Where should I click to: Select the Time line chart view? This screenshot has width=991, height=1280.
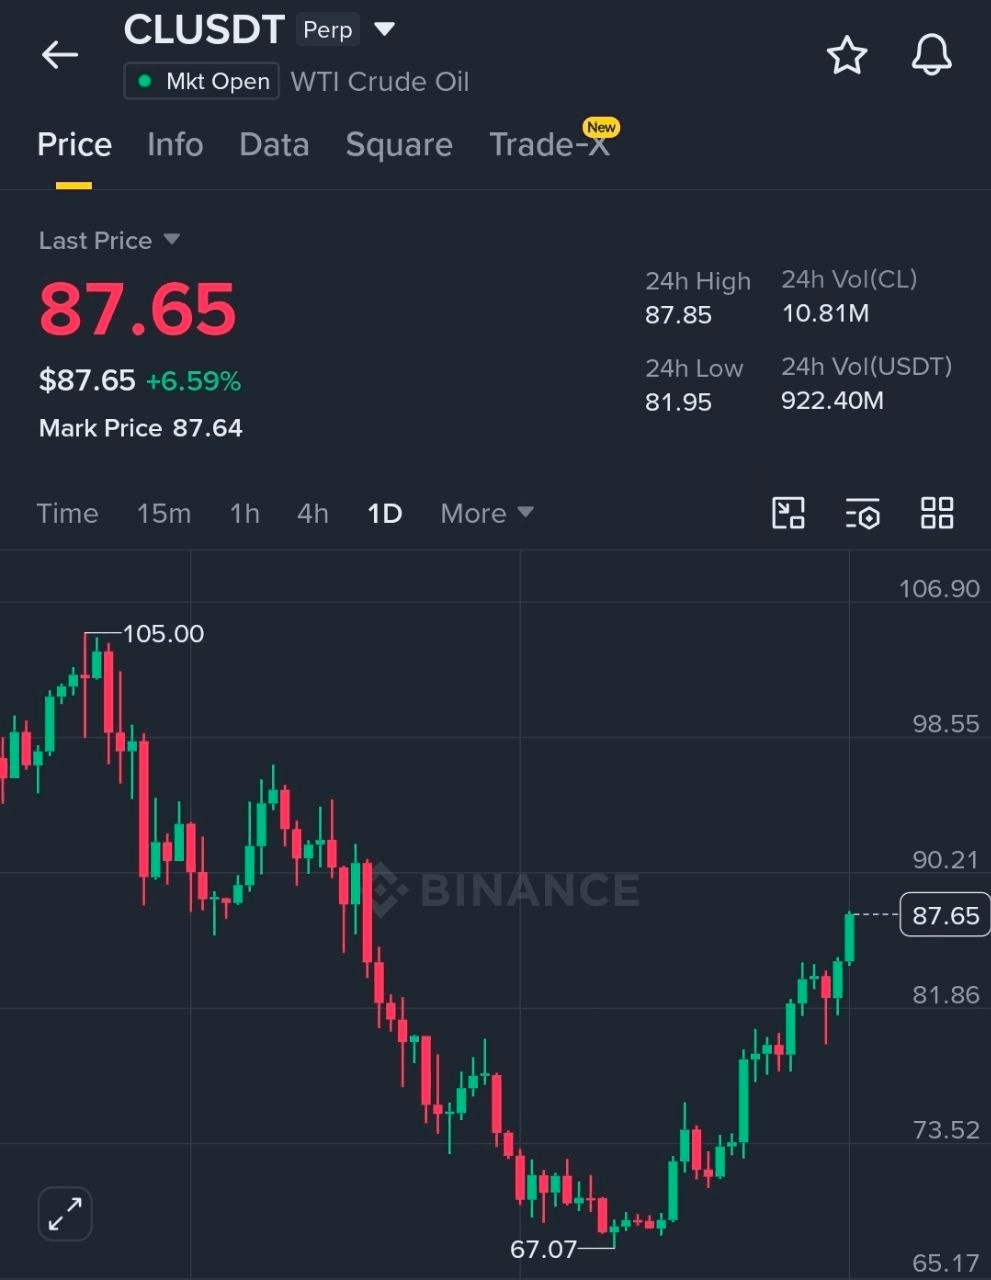[67, 513]
